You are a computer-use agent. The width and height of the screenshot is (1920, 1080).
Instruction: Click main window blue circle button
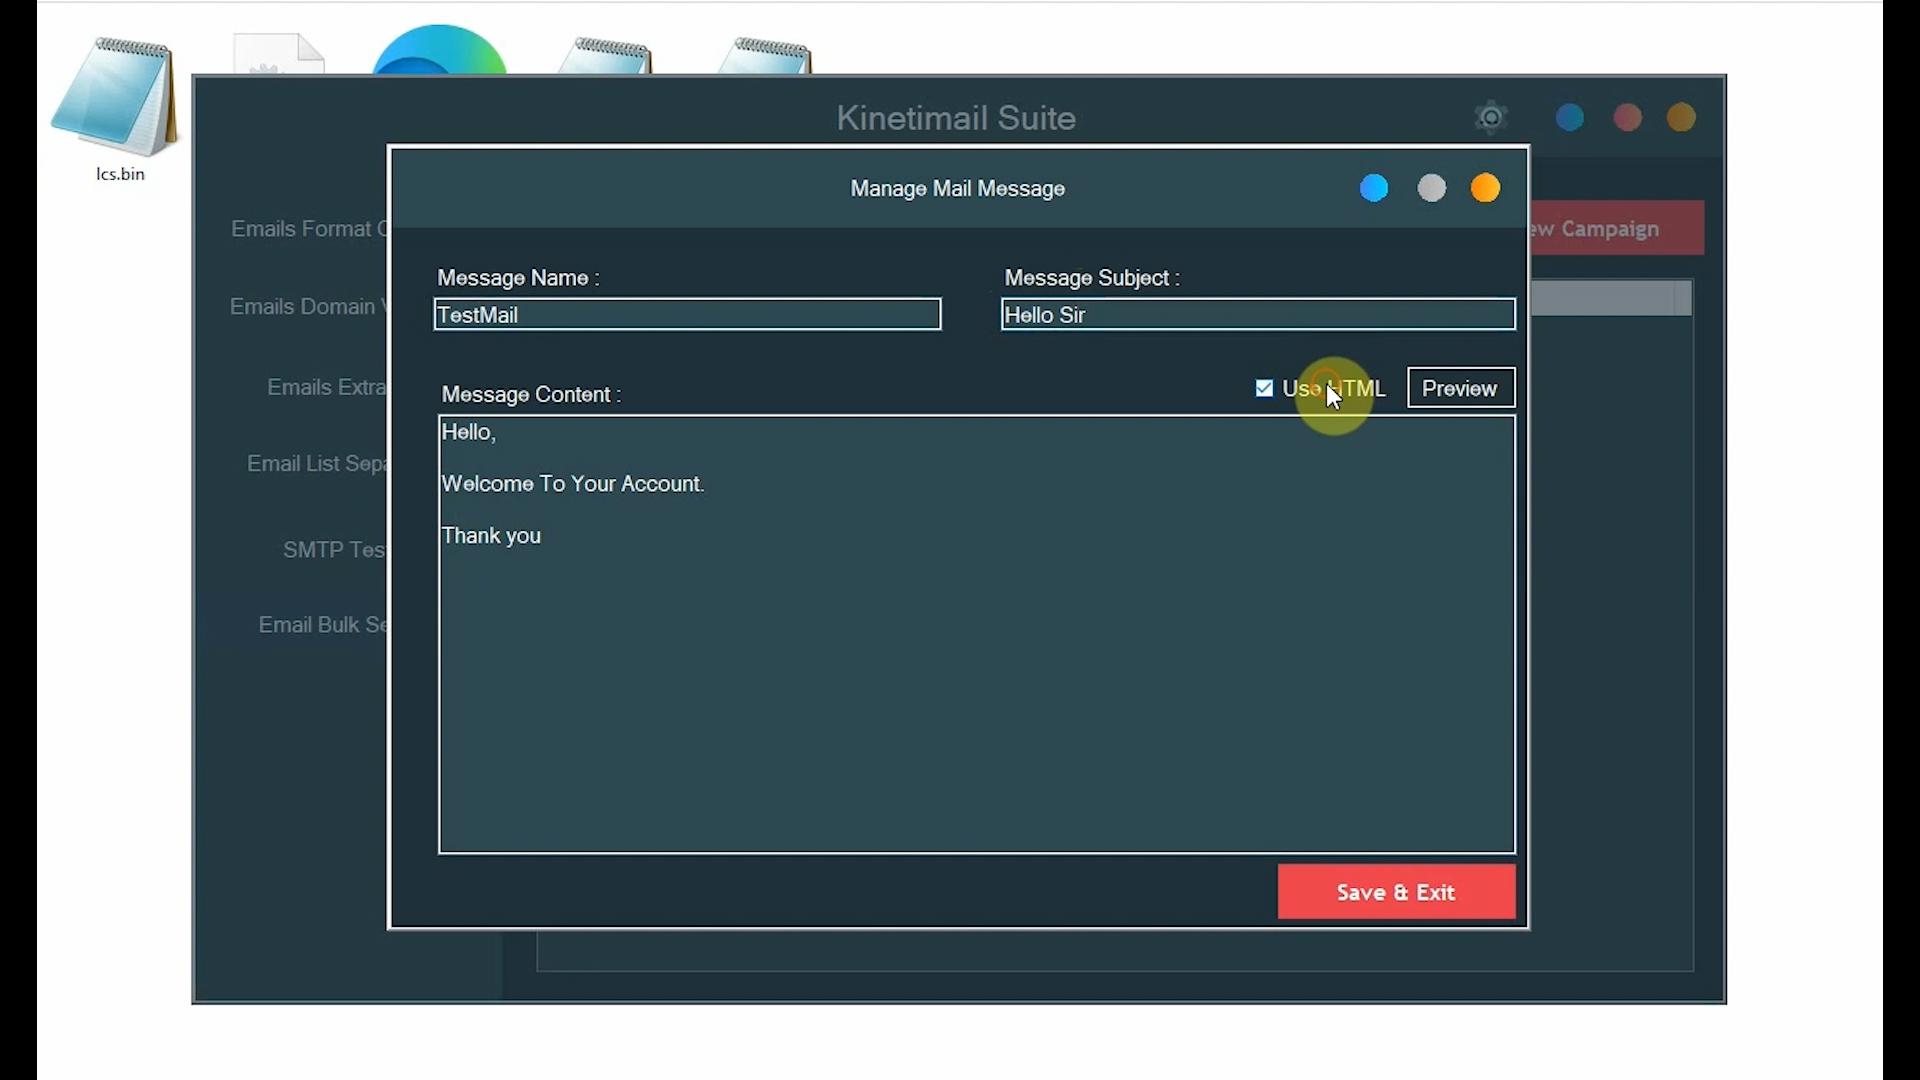tap(1569, 118)
